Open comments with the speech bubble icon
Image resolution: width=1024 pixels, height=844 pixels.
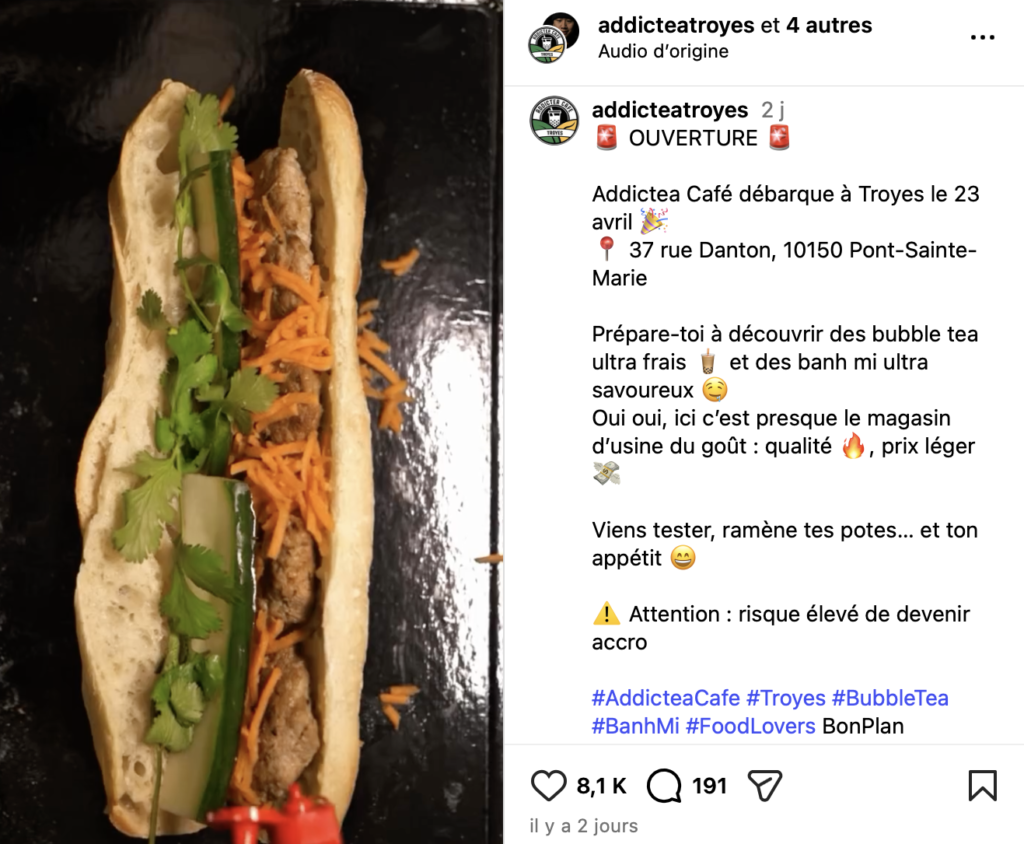tap(664, 785)
